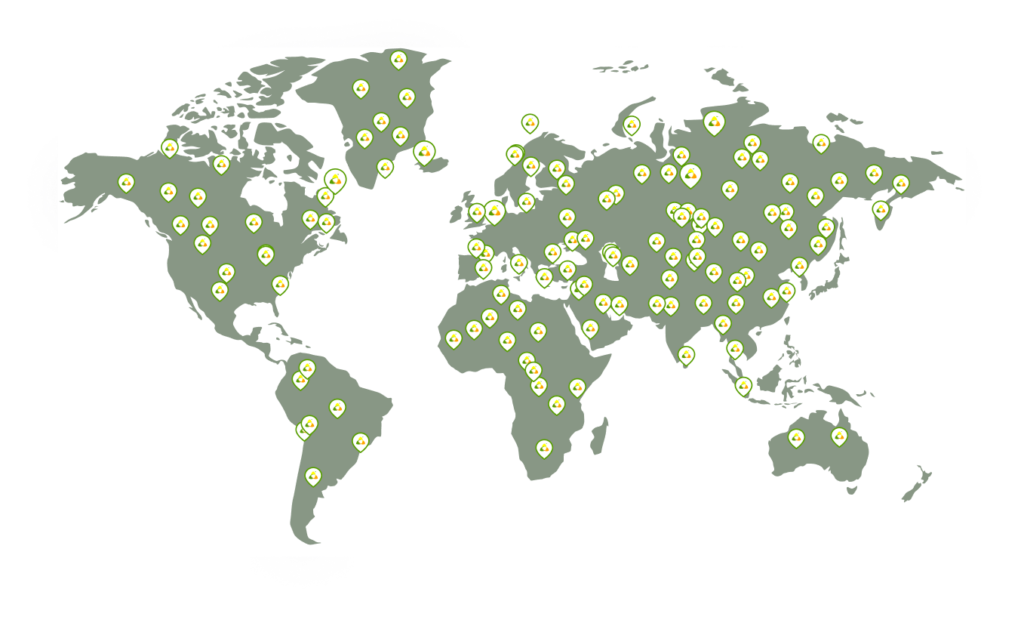Open the marker in Argentina
1024x626 pixels.
point(313,476)
